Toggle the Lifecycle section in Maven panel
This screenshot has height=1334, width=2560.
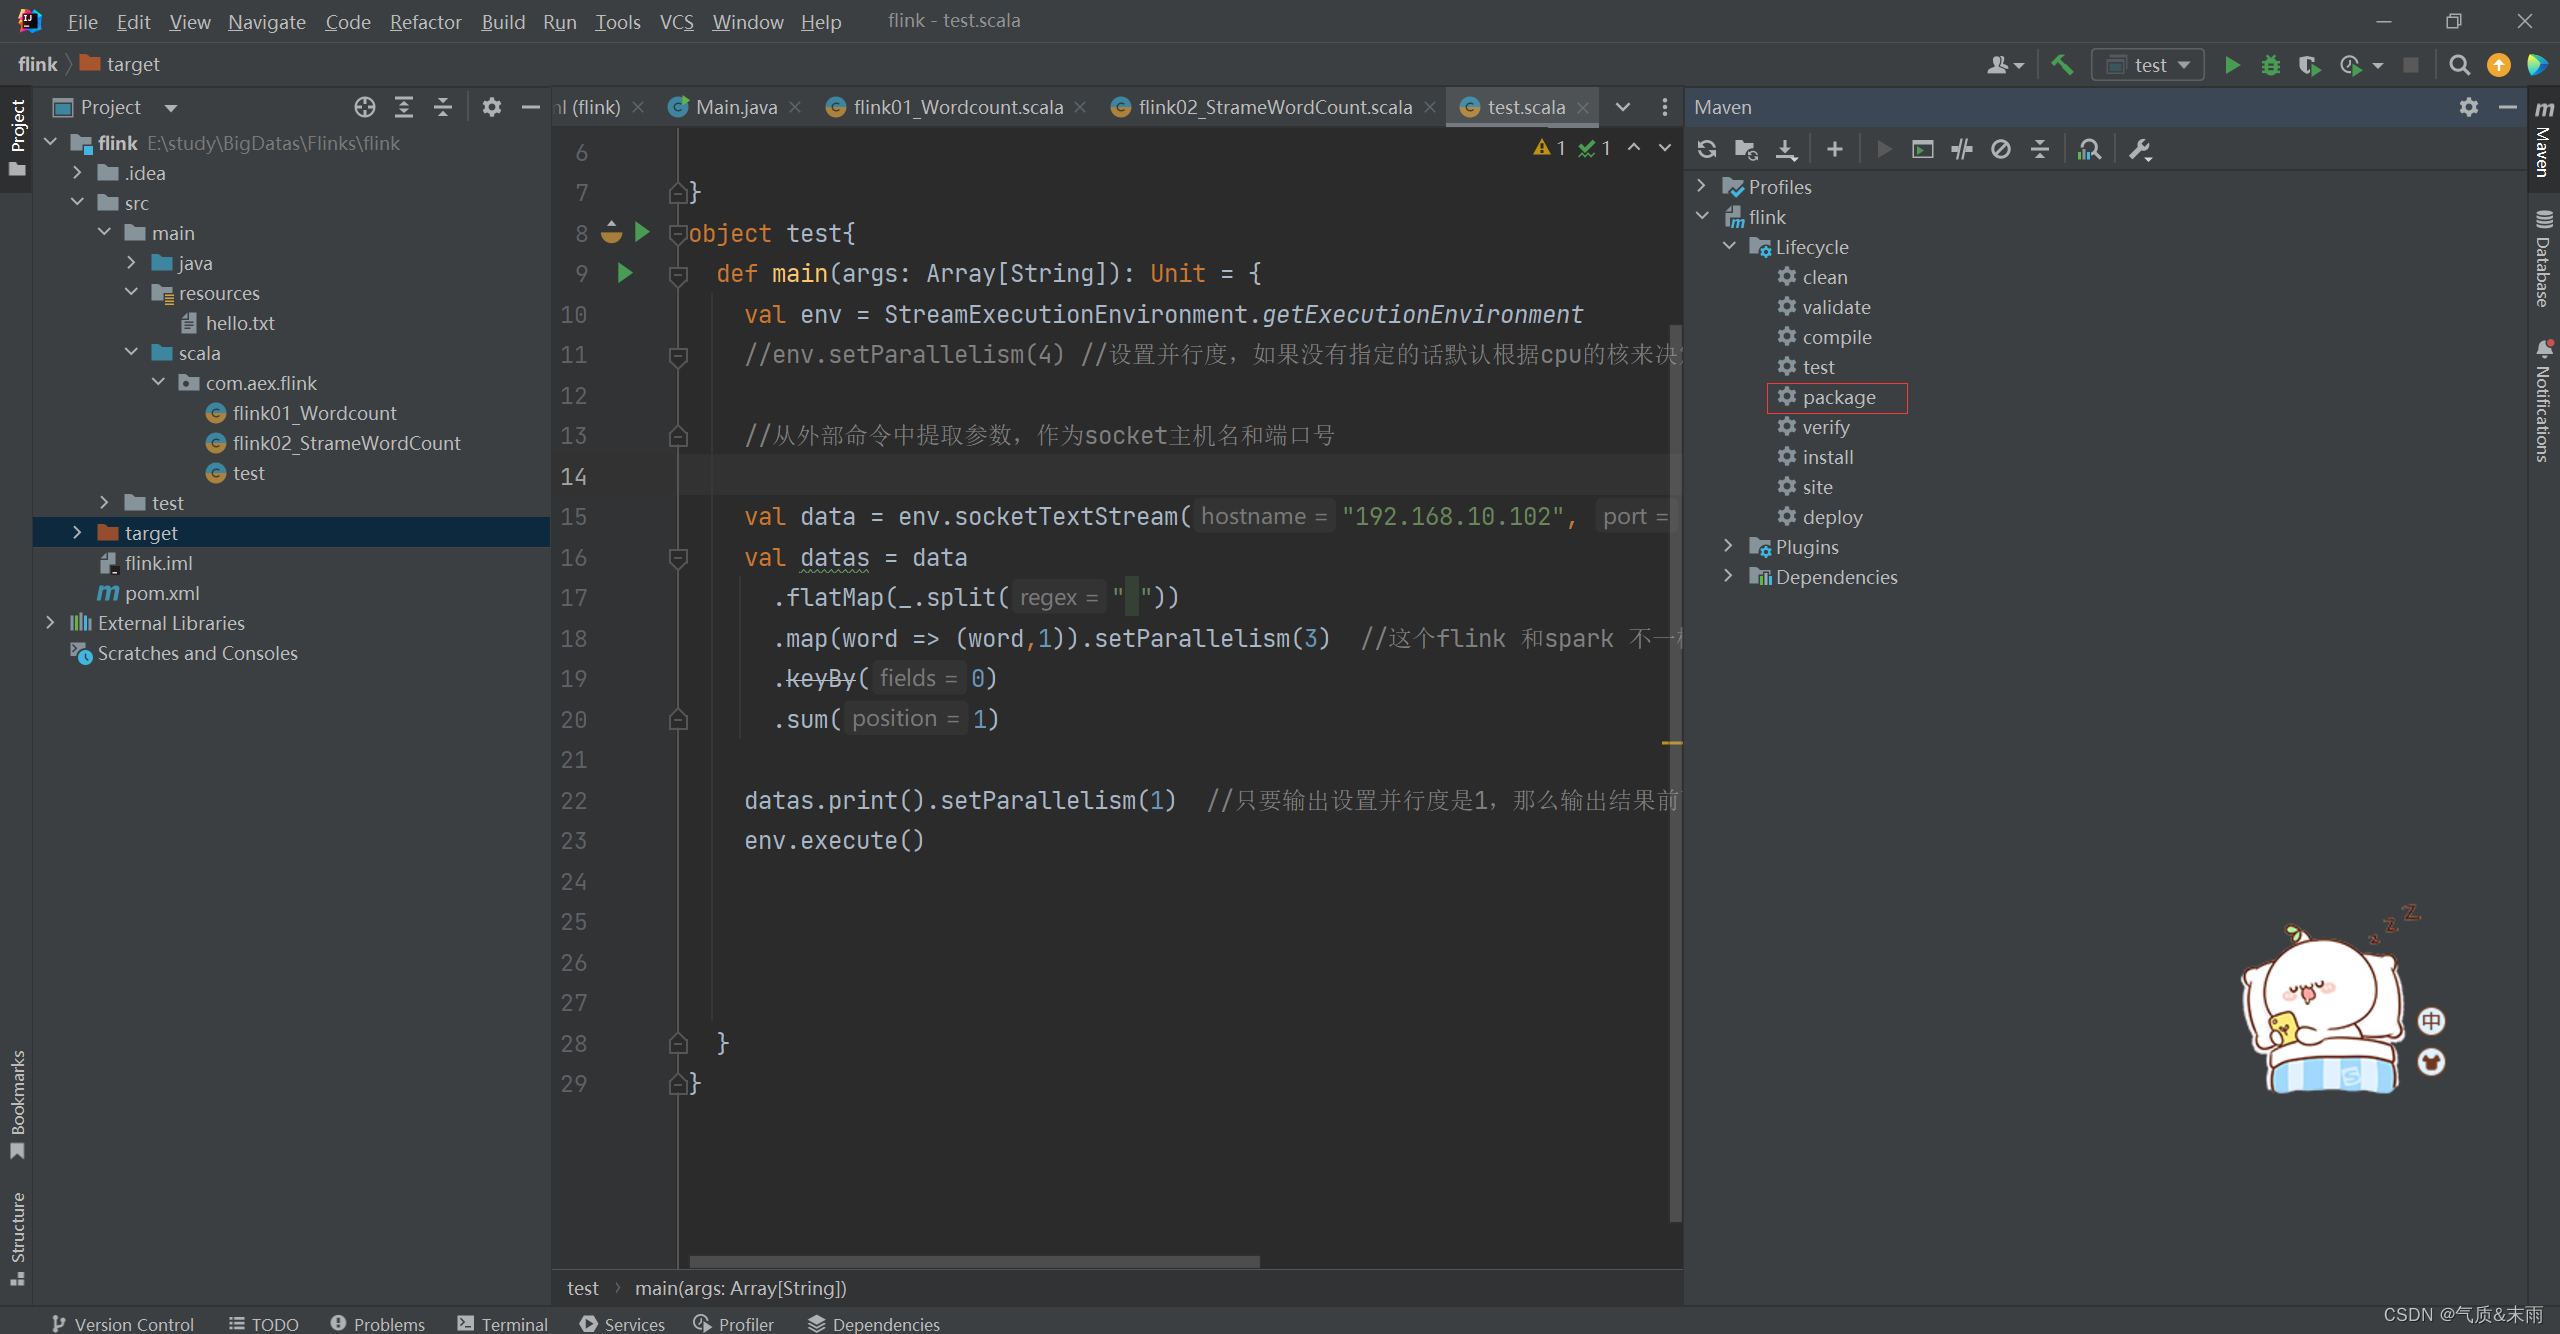click(x=1730, y=245)
